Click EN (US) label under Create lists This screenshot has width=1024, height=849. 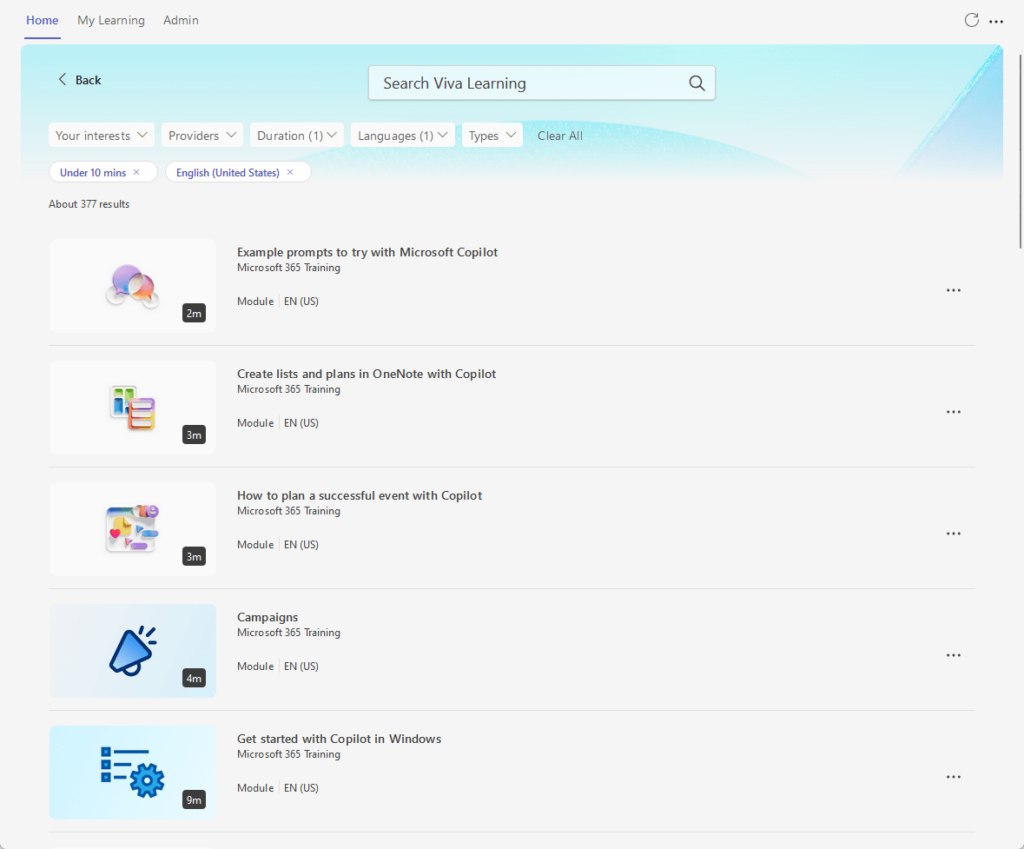(301, 423)
